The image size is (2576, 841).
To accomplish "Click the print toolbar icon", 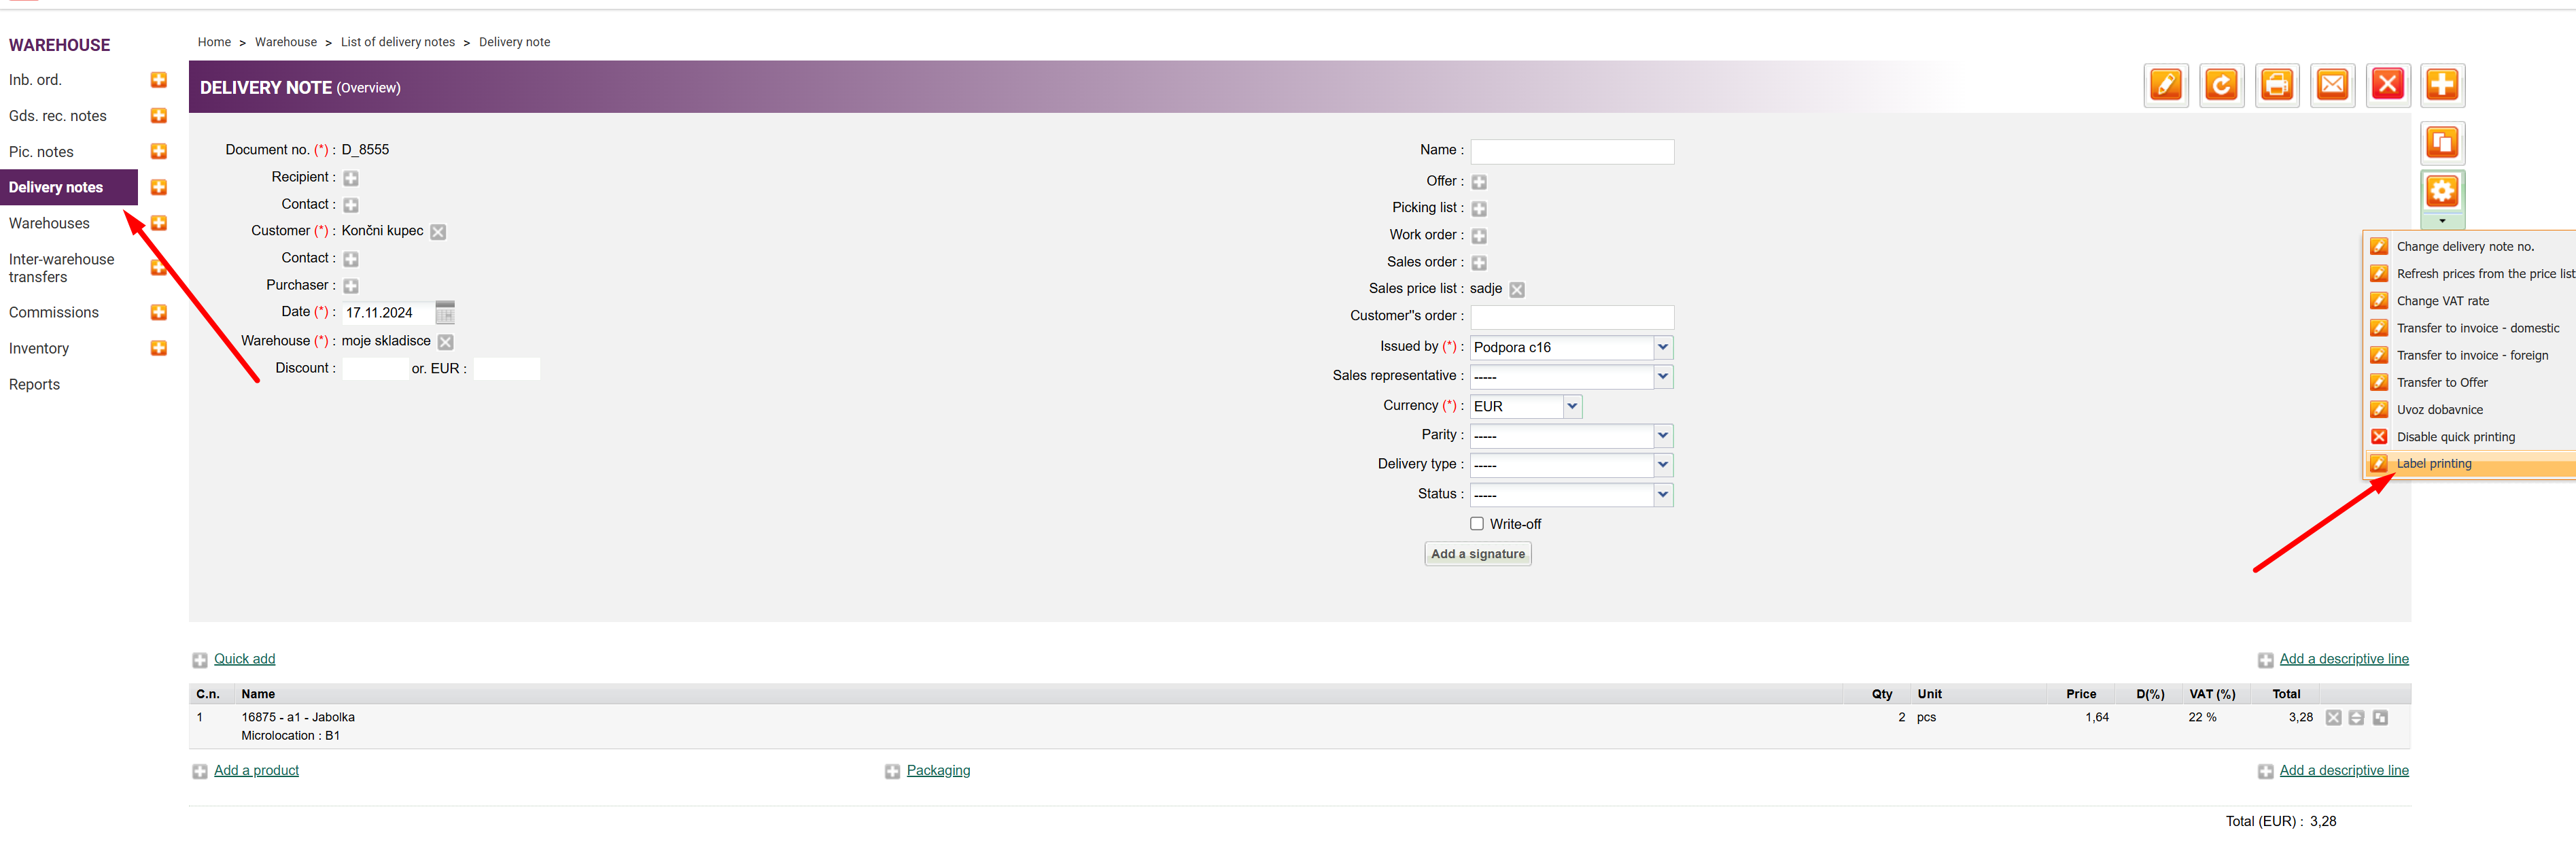I will pos(2277,85).
